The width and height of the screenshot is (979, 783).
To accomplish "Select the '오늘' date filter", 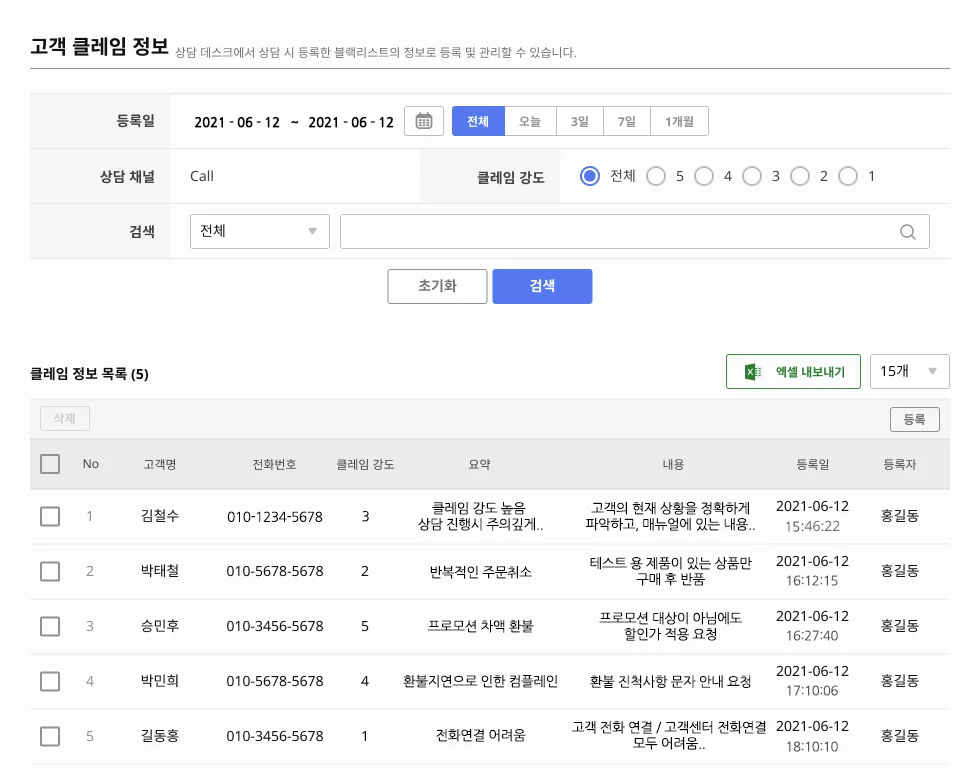I will click(530, 120).
